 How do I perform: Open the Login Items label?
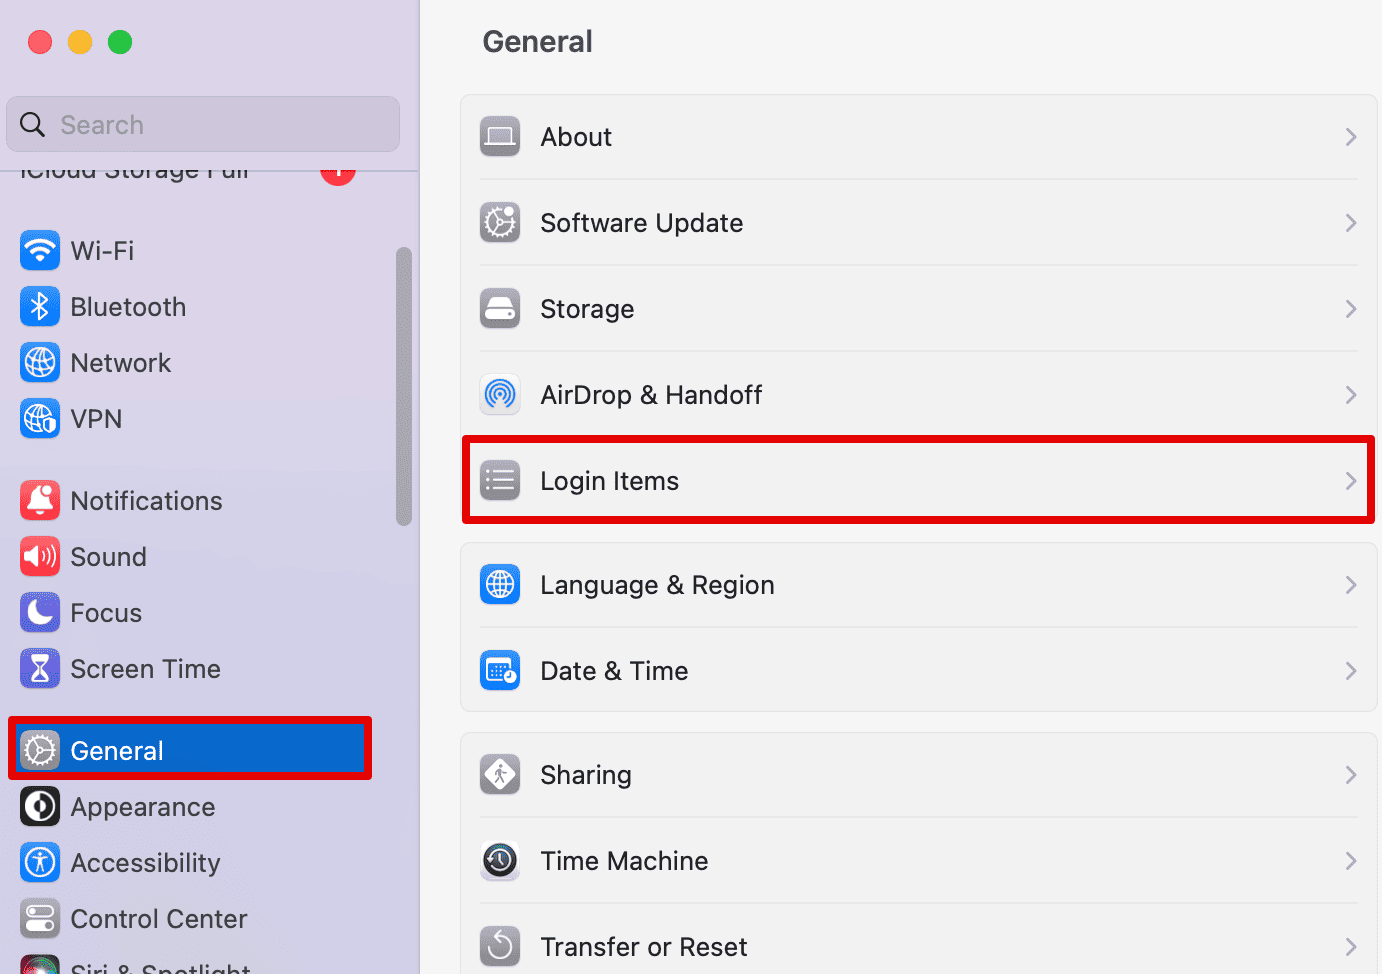[x=610, y=481]
